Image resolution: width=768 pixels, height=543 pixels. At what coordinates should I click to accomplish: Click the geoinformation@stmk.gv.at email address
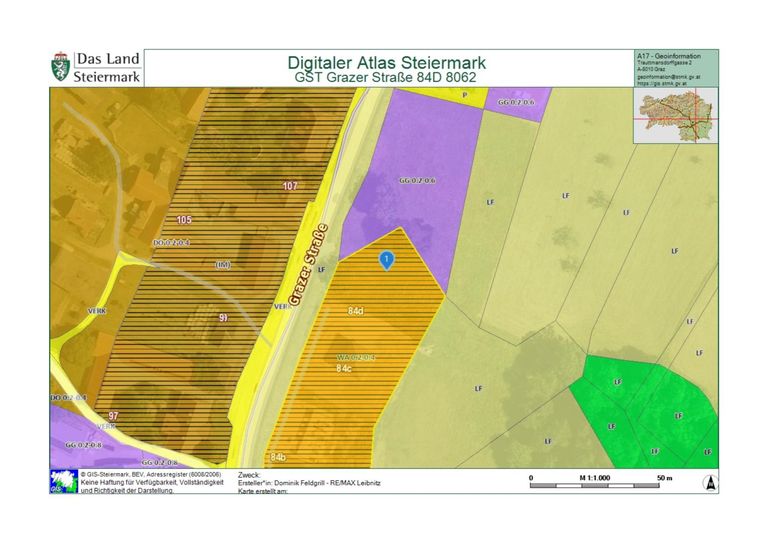[669, 76]
